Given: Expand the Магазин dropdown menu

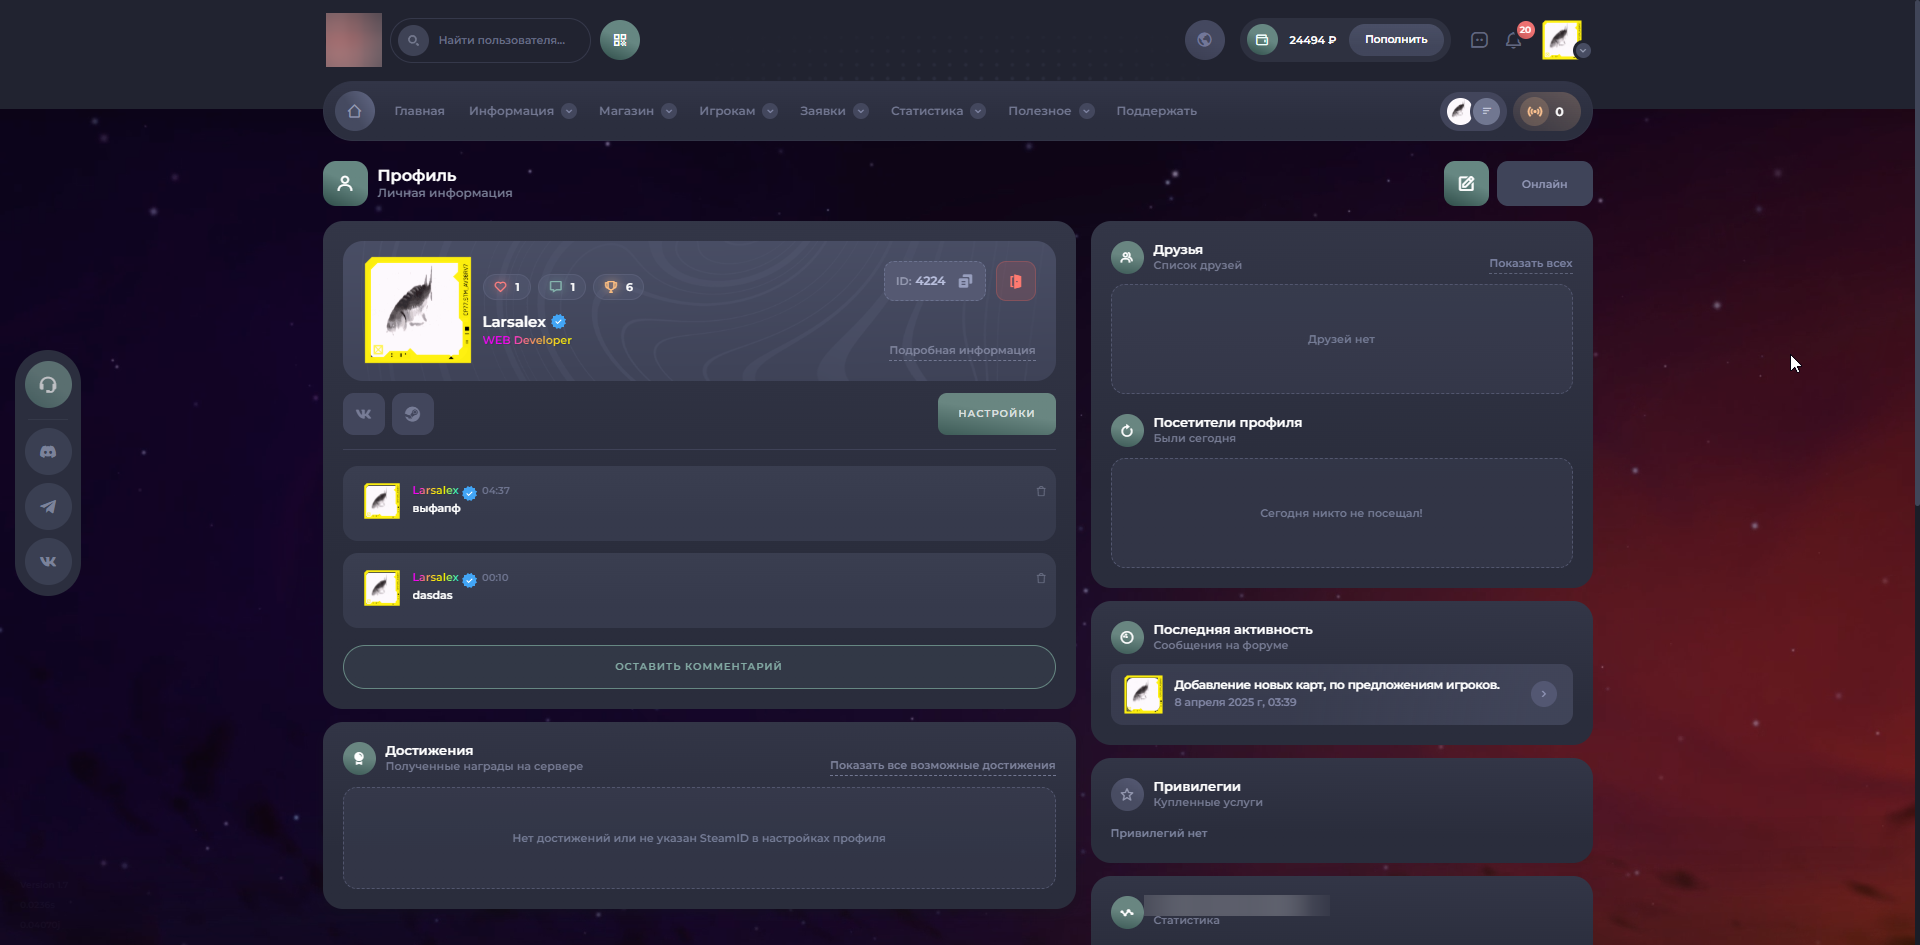Looking at the screenshot, I should pyautogui.click(x=636, y=111).
